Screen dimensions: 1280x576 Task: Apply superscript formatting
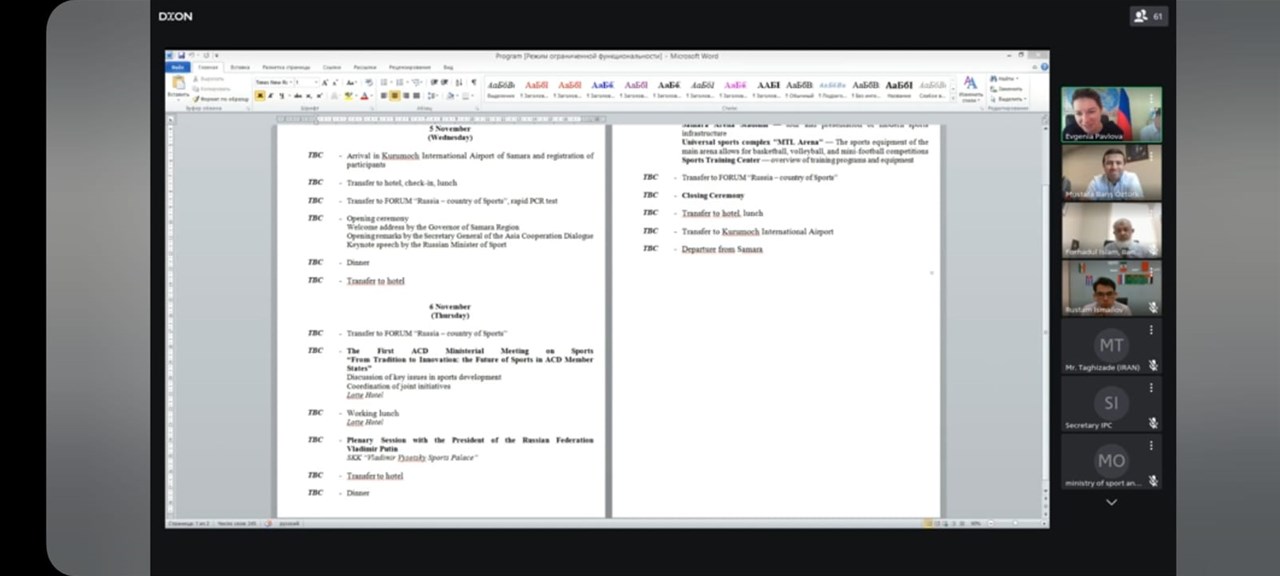pos(319,96)
